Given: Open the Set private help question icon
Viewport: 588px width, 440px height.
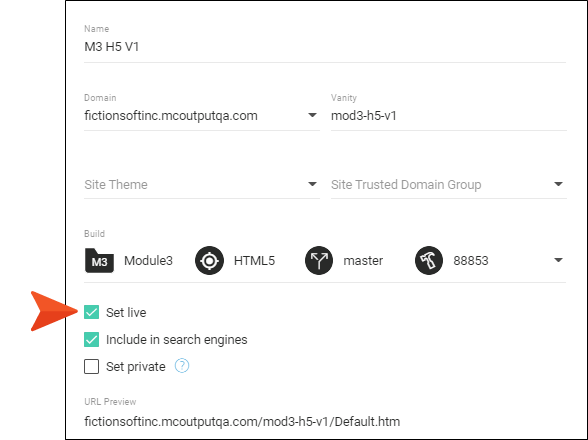Looking at the screenshot, I should coord(182,366).
